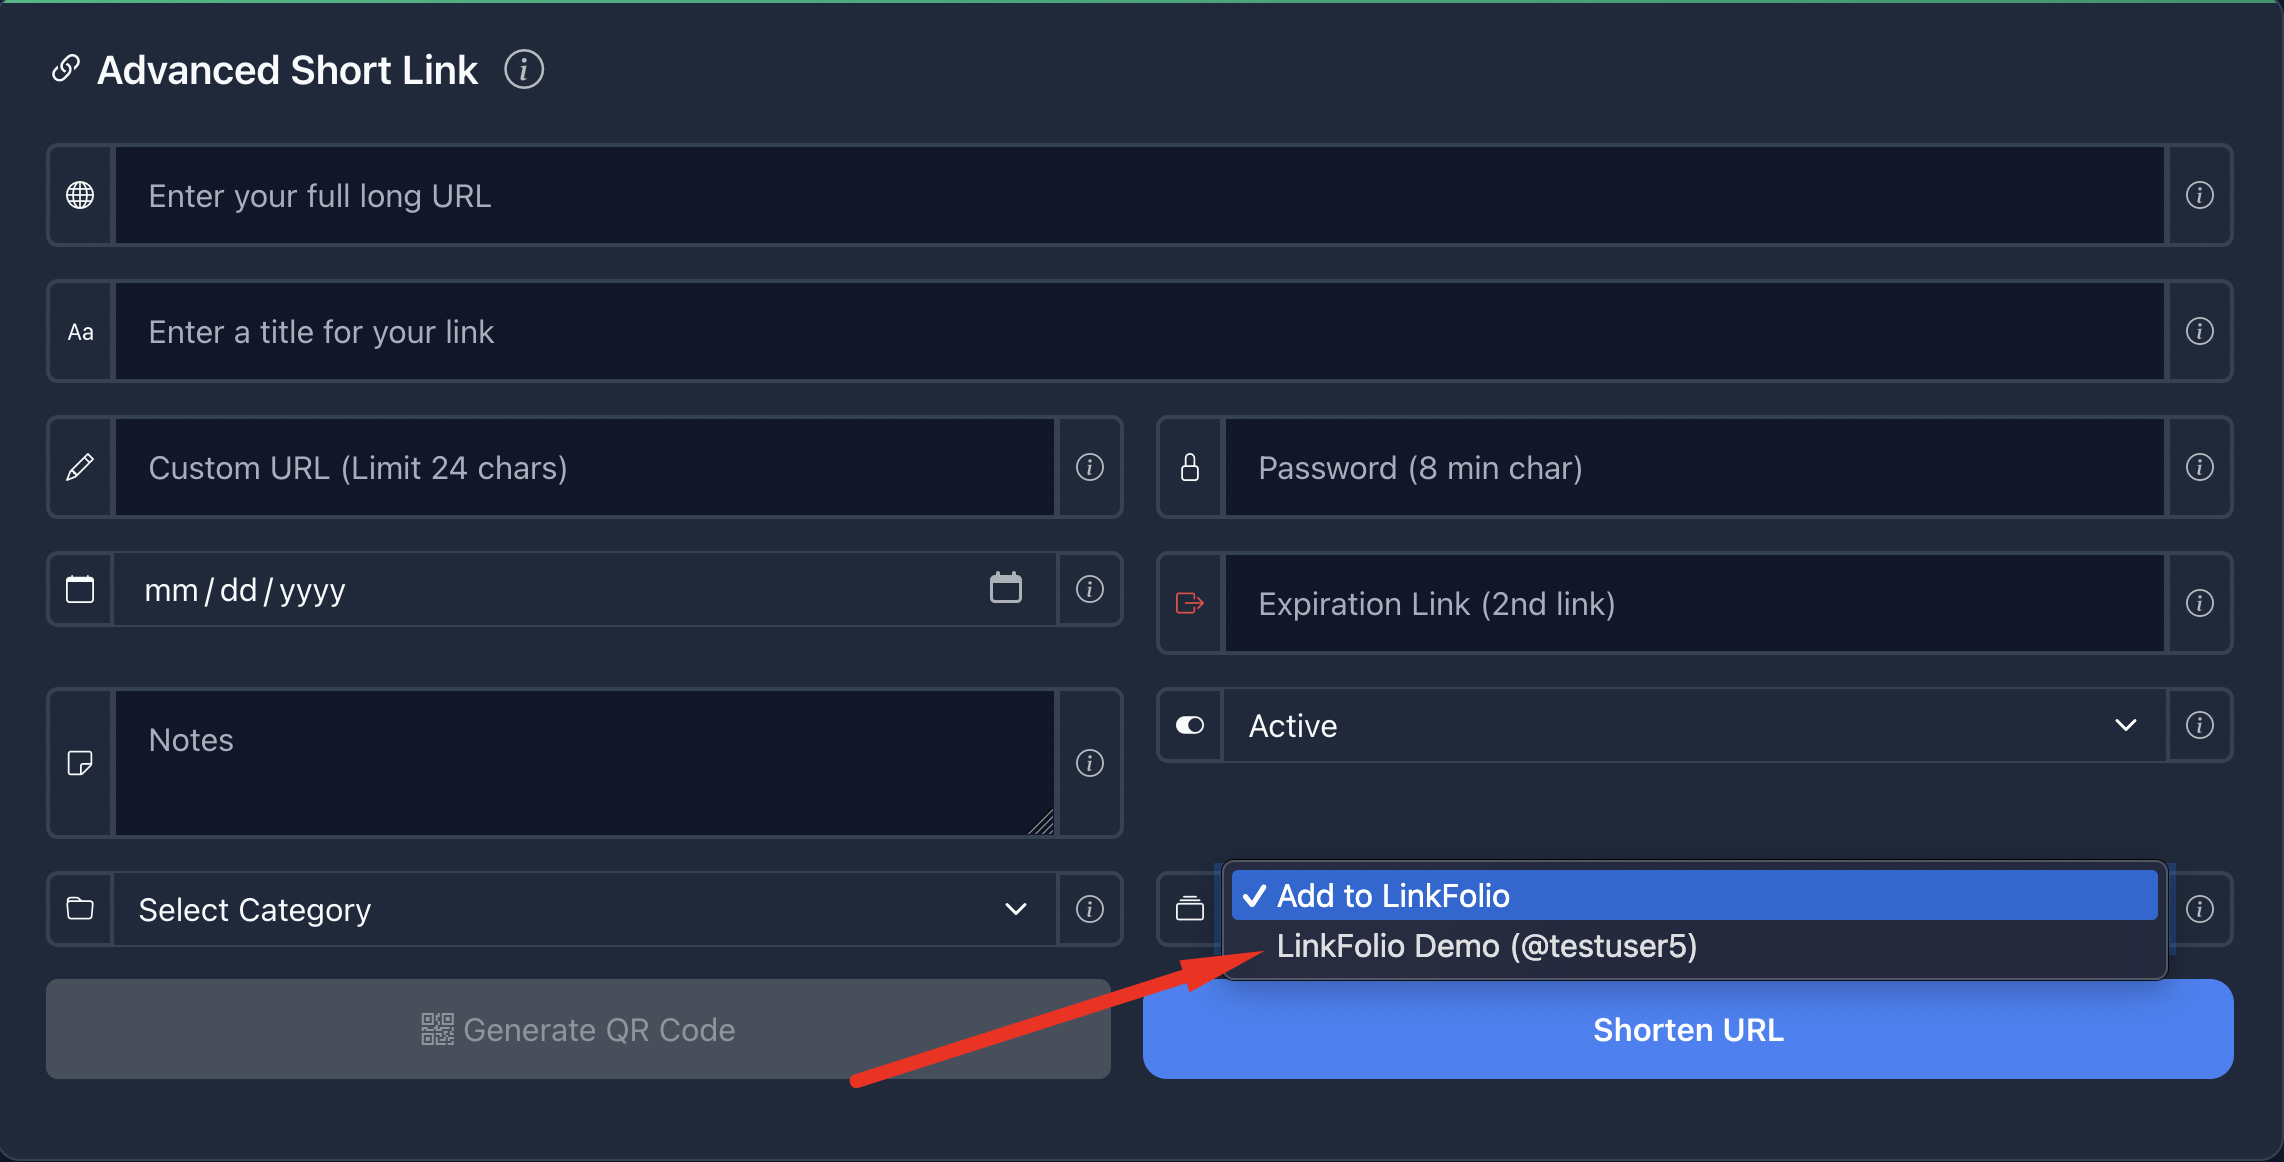Click info icon next to Advanced Short Link title
The height and width of the screenshot is (1162, 2284).
pos(523,70)
